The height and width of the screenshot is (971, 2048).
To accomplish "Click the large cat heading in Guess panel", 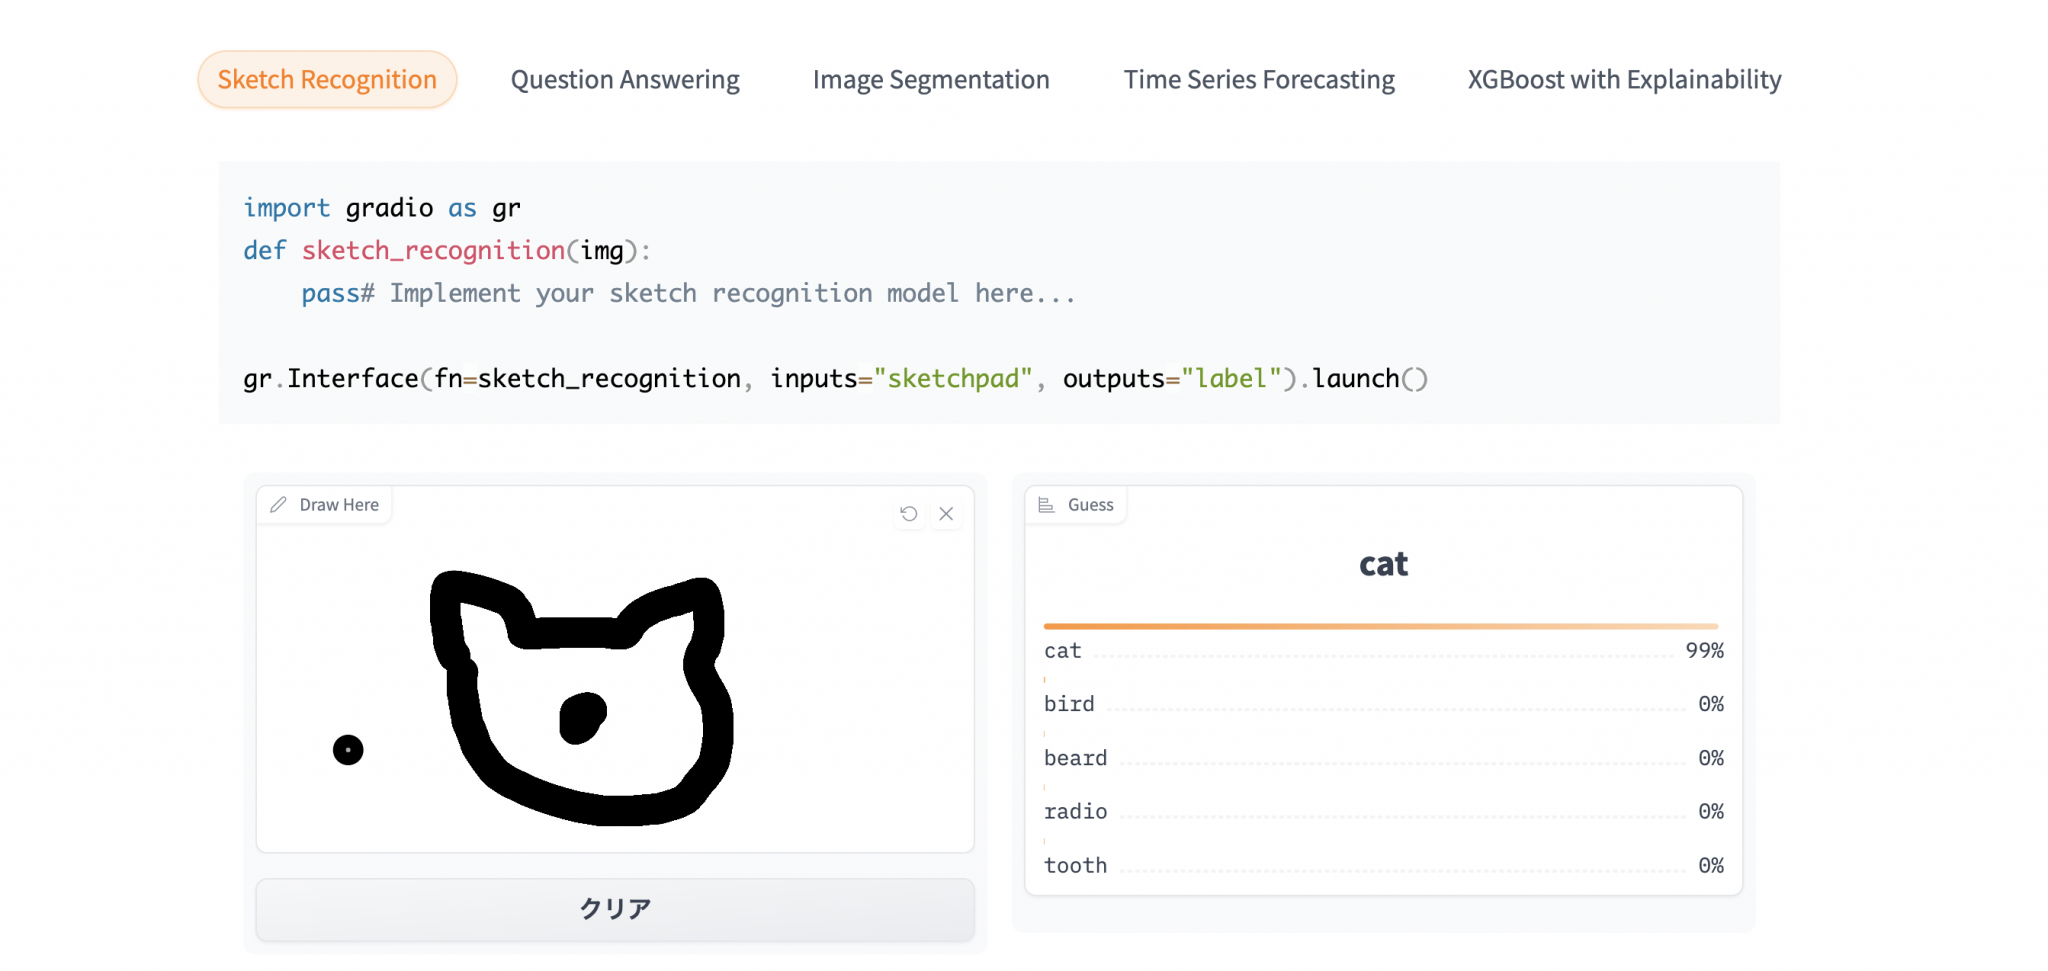I will point(1383,563).
